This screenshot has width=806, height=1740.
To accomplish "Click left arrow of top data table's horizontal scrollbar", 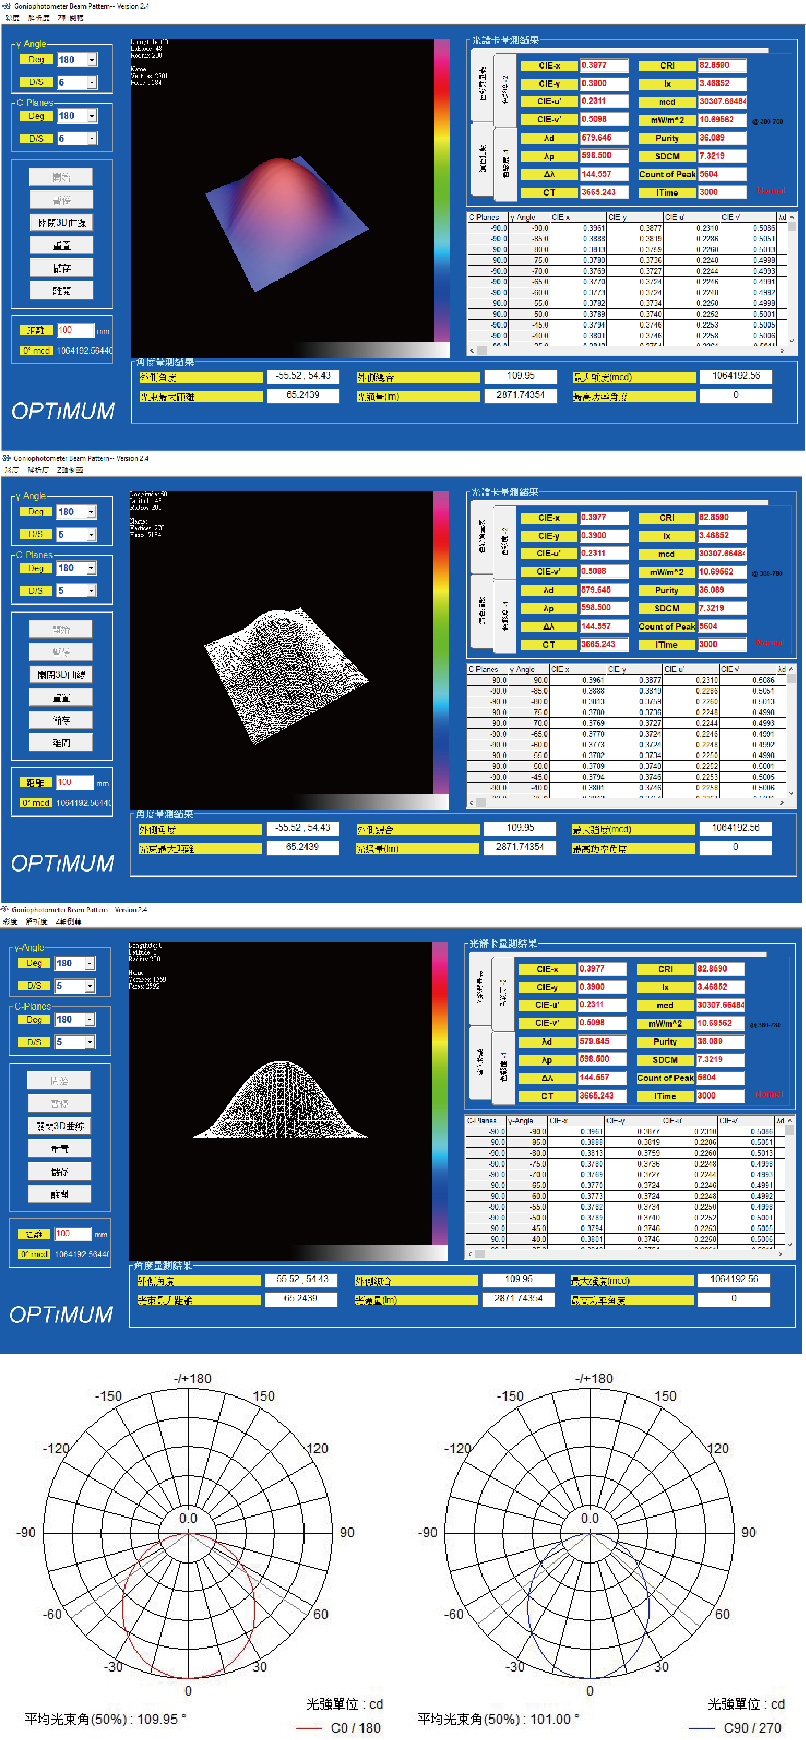I will [x=472, y=351].
